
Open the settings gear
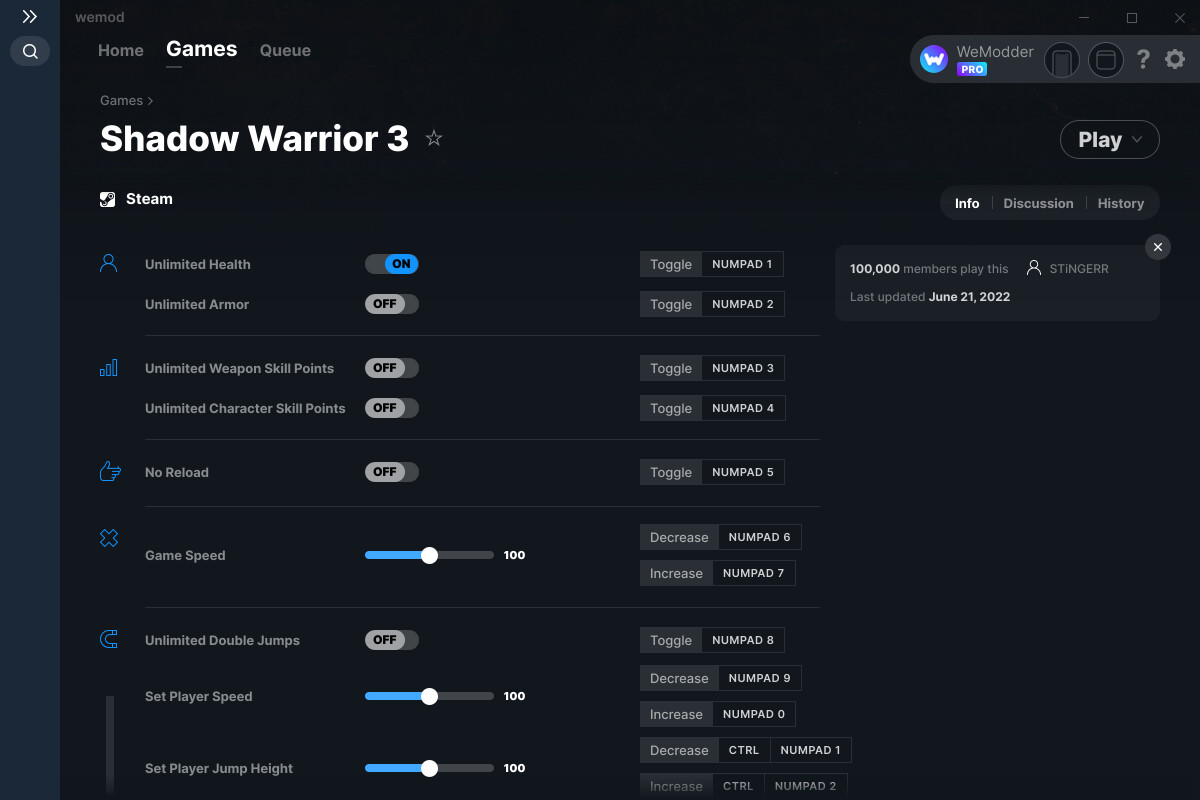click(x=1174, y=59)
